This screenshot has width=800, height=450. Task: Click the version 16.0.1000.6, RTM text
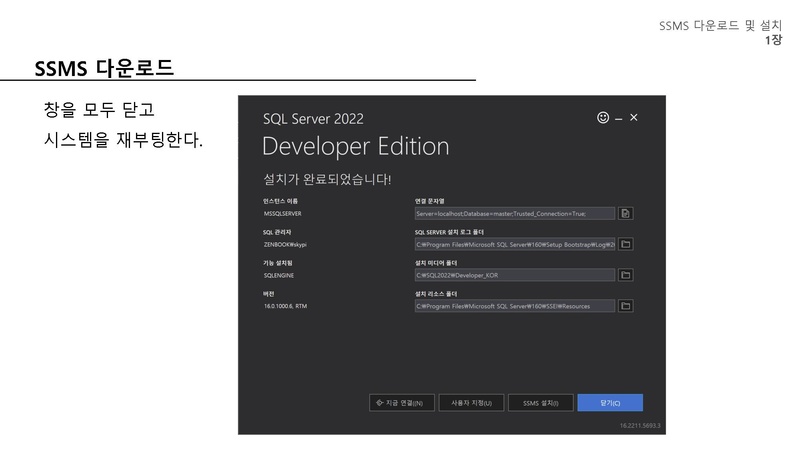point(285,306)
